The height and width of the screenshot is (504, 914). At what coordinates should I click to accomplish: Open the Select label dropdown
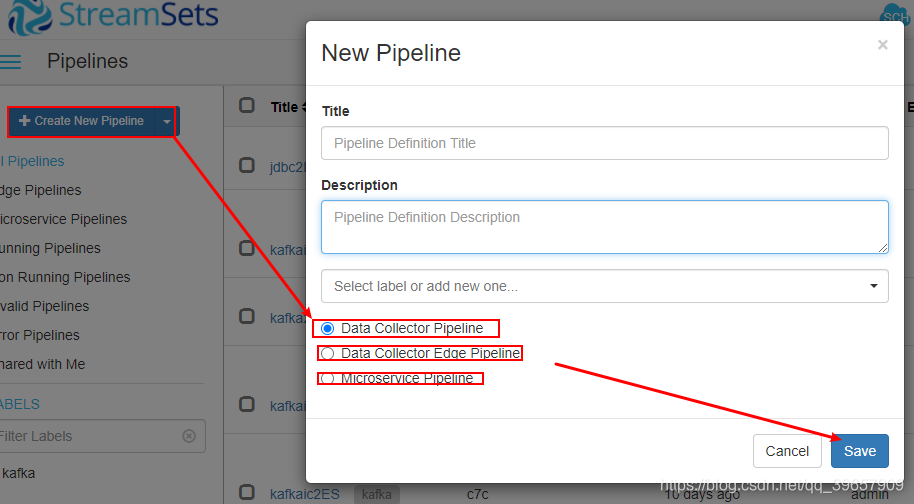(604, 286)
